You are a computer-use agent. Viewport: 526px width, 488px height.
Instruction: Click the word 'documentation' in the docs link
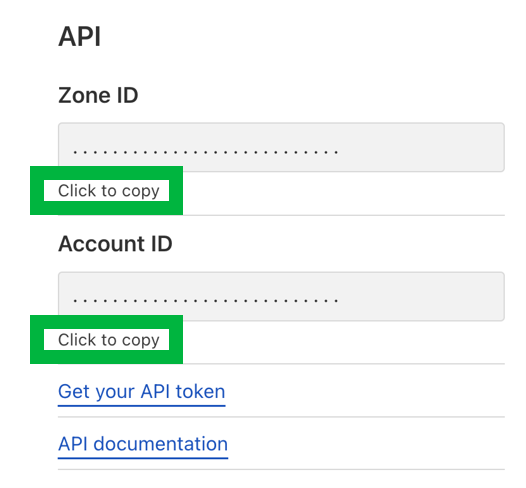tap(160, 444)
